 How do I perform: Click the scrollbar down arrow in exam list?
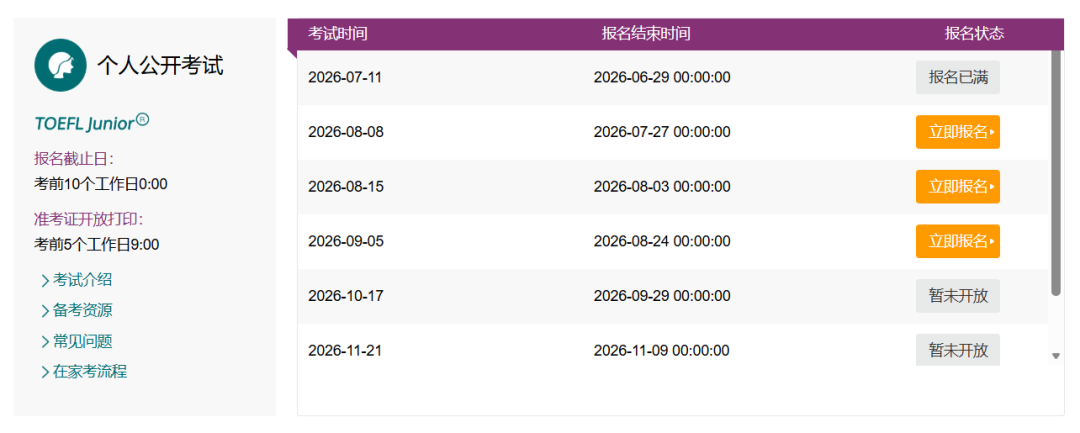pos(1056,356)
